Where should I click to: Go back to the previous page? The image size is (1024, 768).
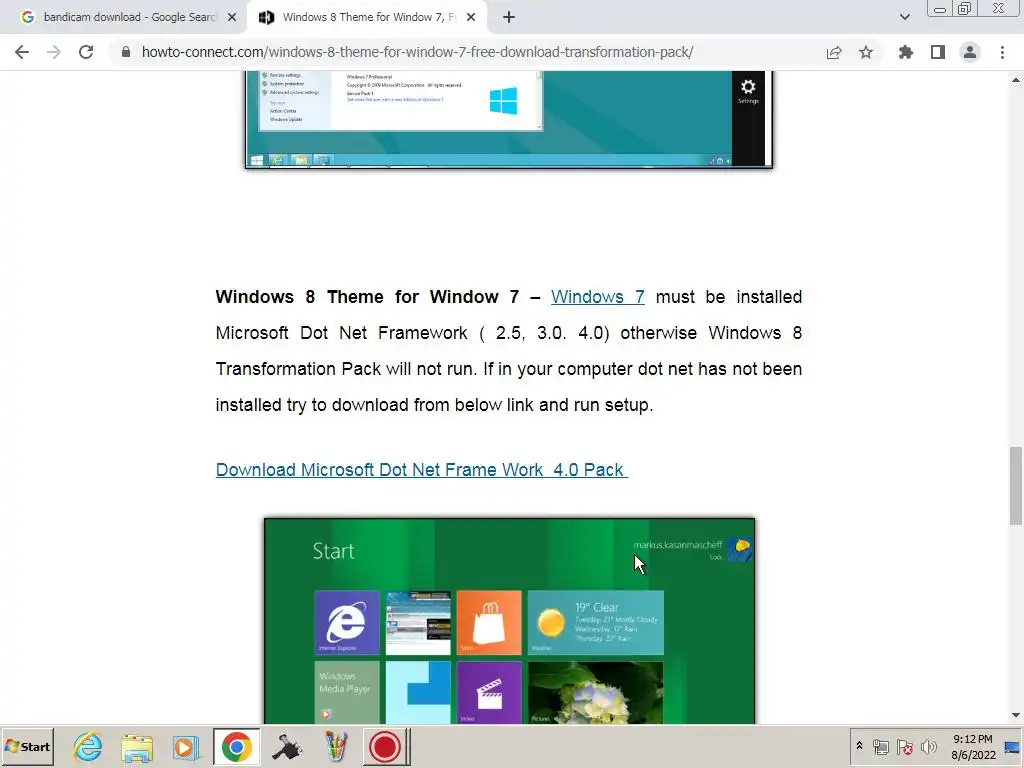(x=22, y=52)
